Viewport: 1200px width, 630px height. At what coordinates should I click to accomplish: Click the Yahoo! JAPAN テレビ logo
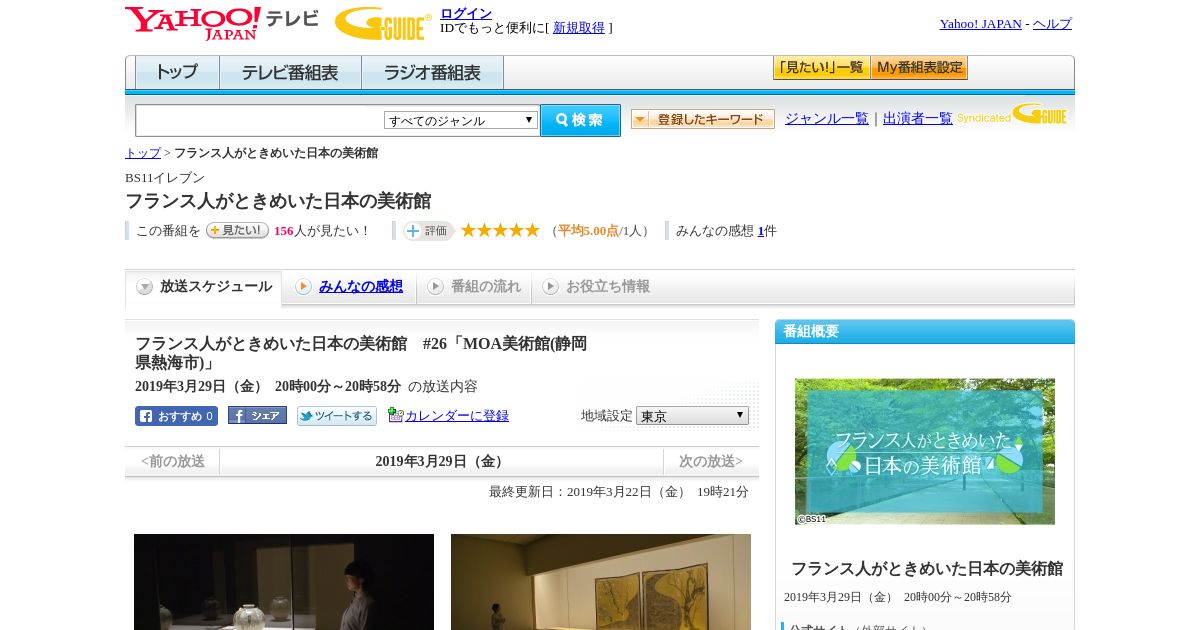[x=222, y=23]
